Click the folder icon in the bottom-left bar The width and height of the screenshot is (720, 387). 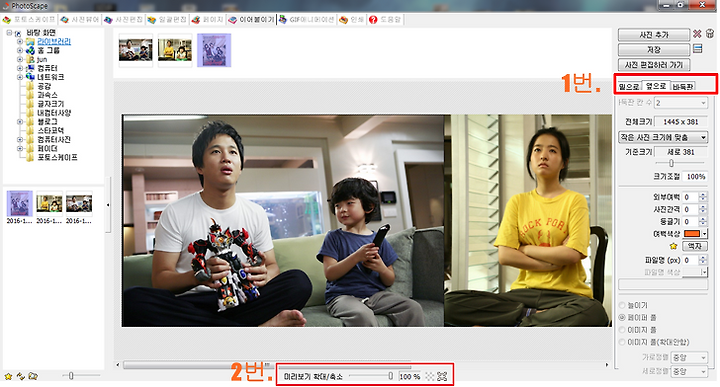tap(33, 376)
